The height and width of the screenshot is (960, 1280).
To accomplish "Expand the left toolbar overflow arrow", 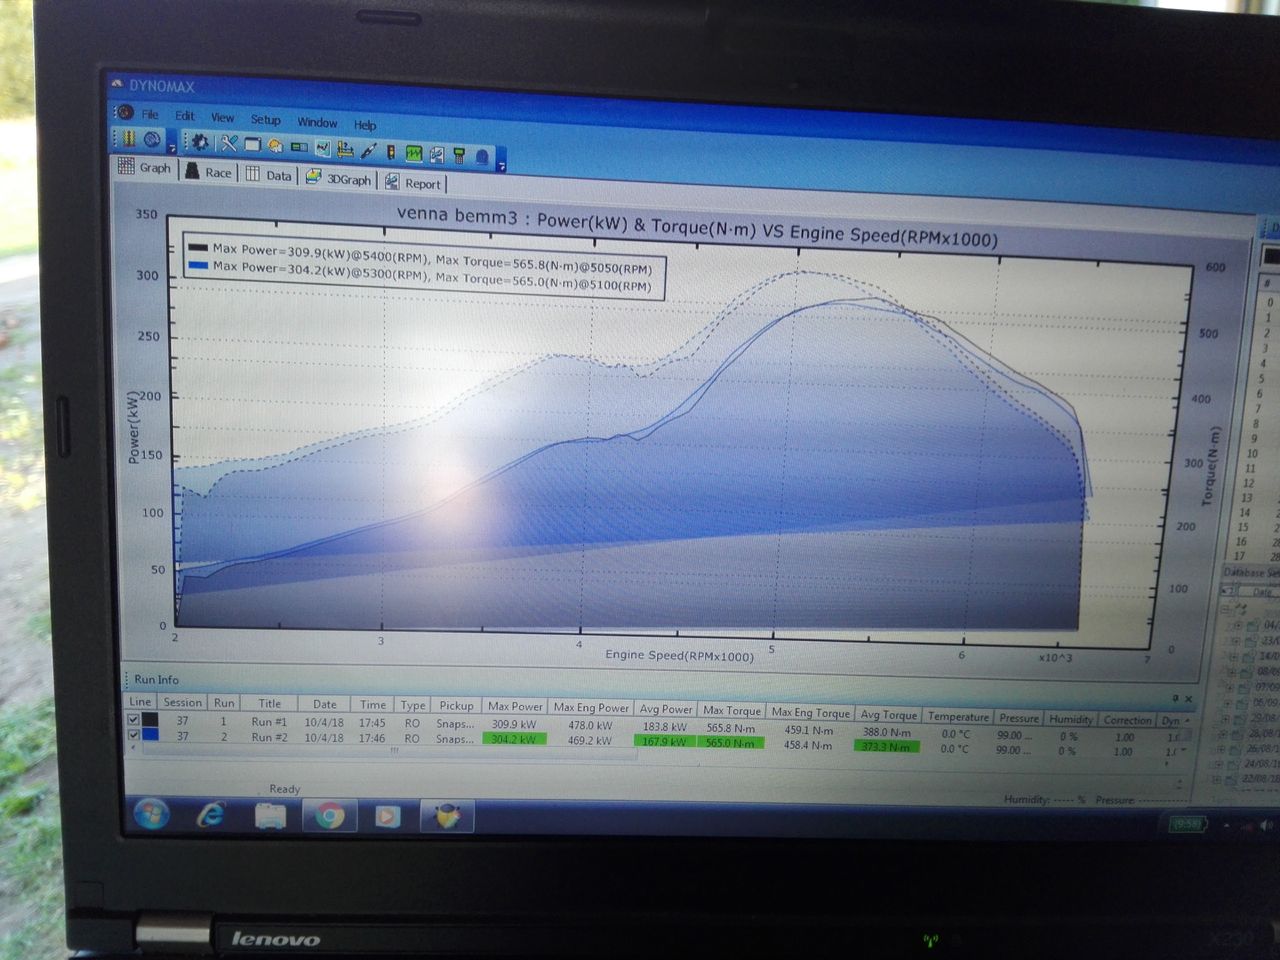I will point(172,148).
